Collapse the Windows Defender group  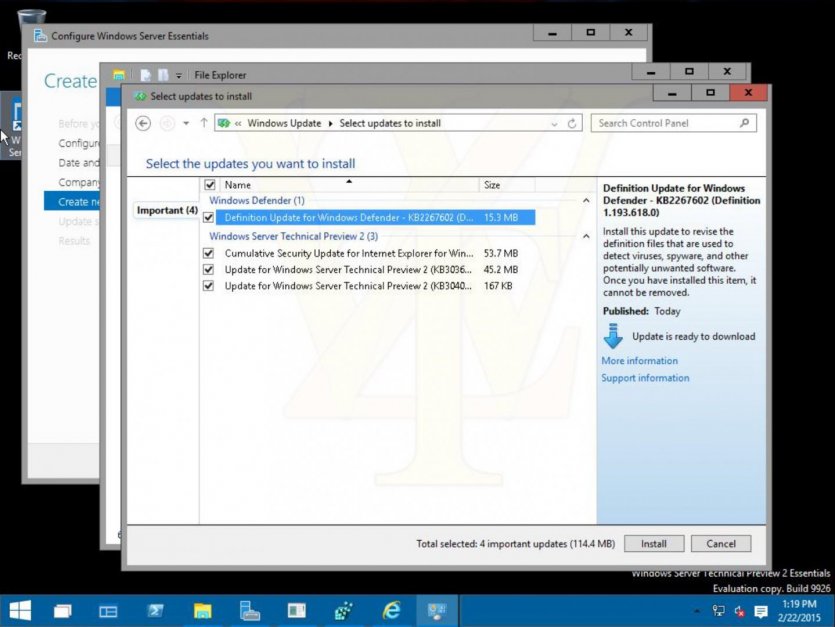point(586,201)
